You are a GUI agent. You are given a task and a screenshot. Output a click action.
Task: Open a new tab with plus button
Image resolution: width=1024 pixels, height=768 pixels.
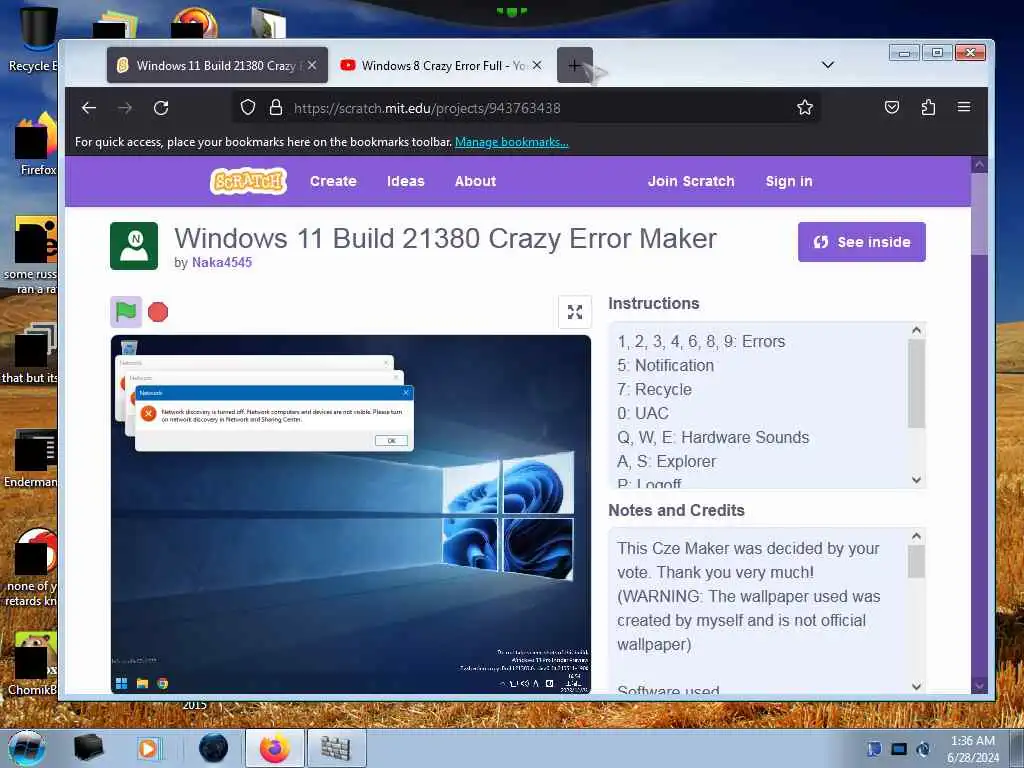pos(575,65)
